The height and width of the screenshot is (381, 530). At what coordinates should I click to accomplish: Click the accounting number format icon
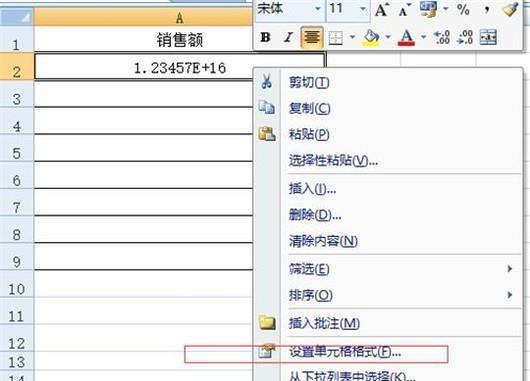point(428,9)
